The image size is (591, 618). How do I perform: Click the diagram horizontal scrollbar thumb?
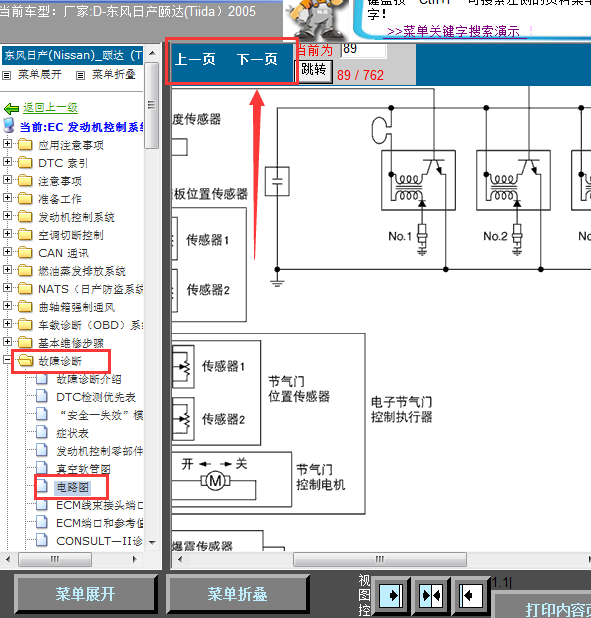point(380,559)
